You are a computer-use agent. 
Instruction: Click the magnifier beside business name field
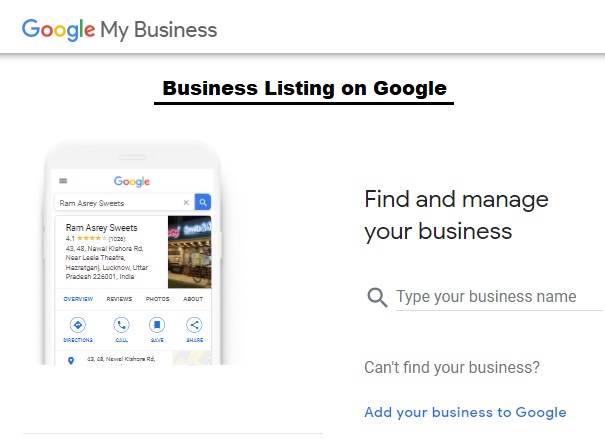pos(377,297)
